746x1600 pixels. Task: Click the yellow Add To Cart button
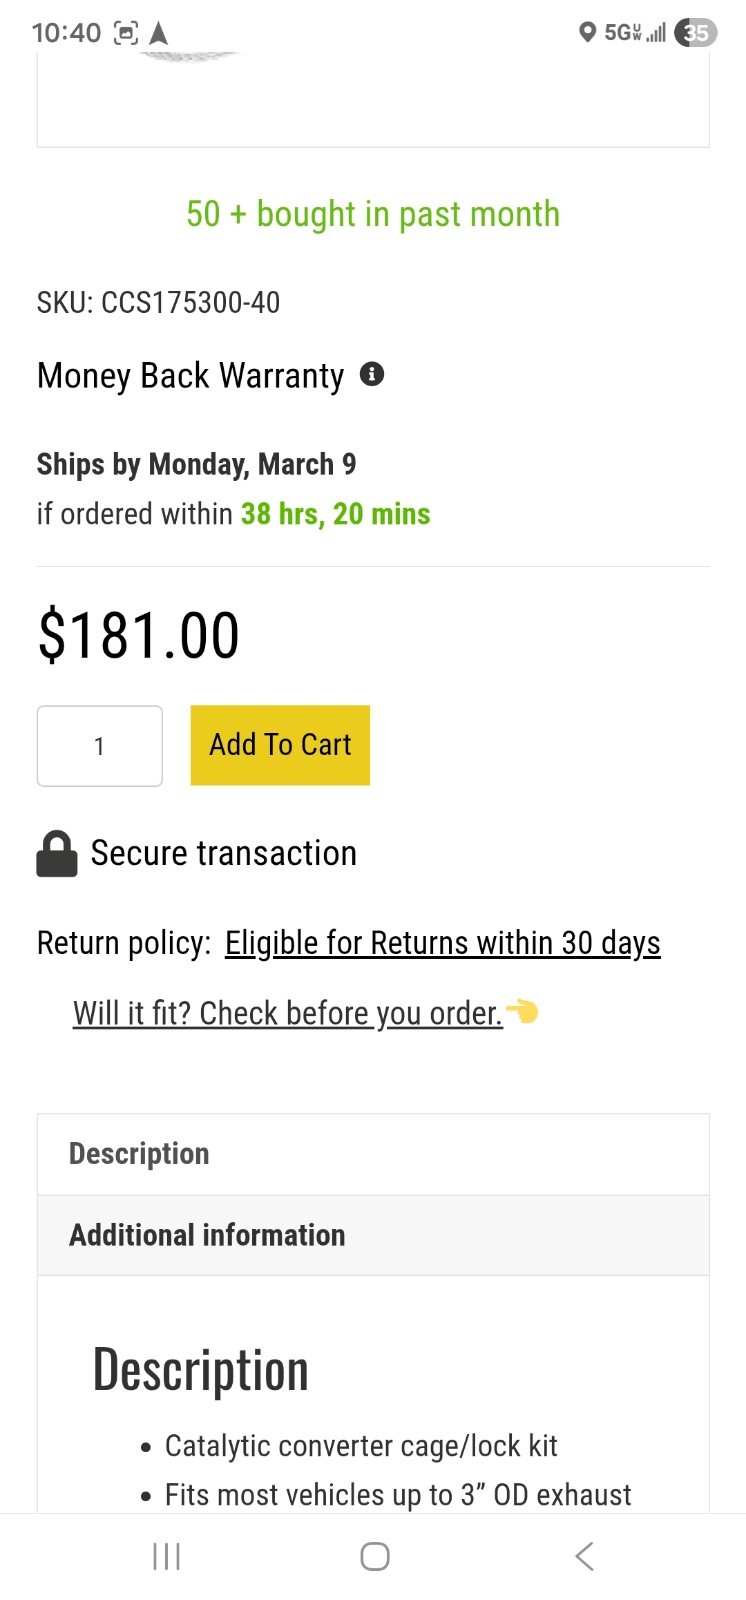click(x=280, y=745)
